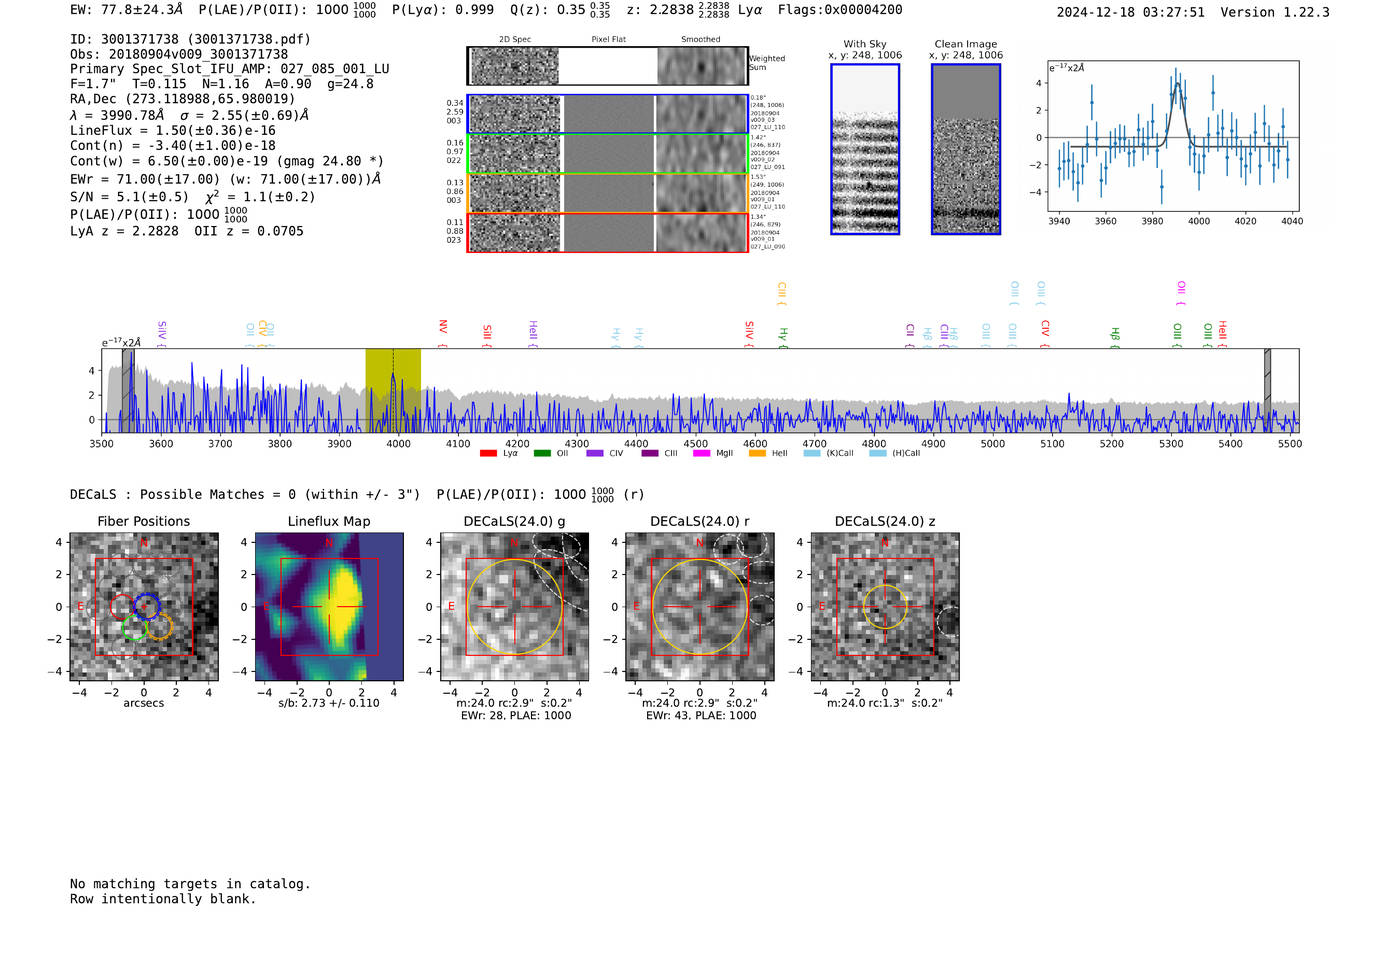This screenshot has height=953, width=1400.
Task: Click the 'Obs: 20180904v009_3001371738' text
Action: pyautogui.click(x=179, y=54)
